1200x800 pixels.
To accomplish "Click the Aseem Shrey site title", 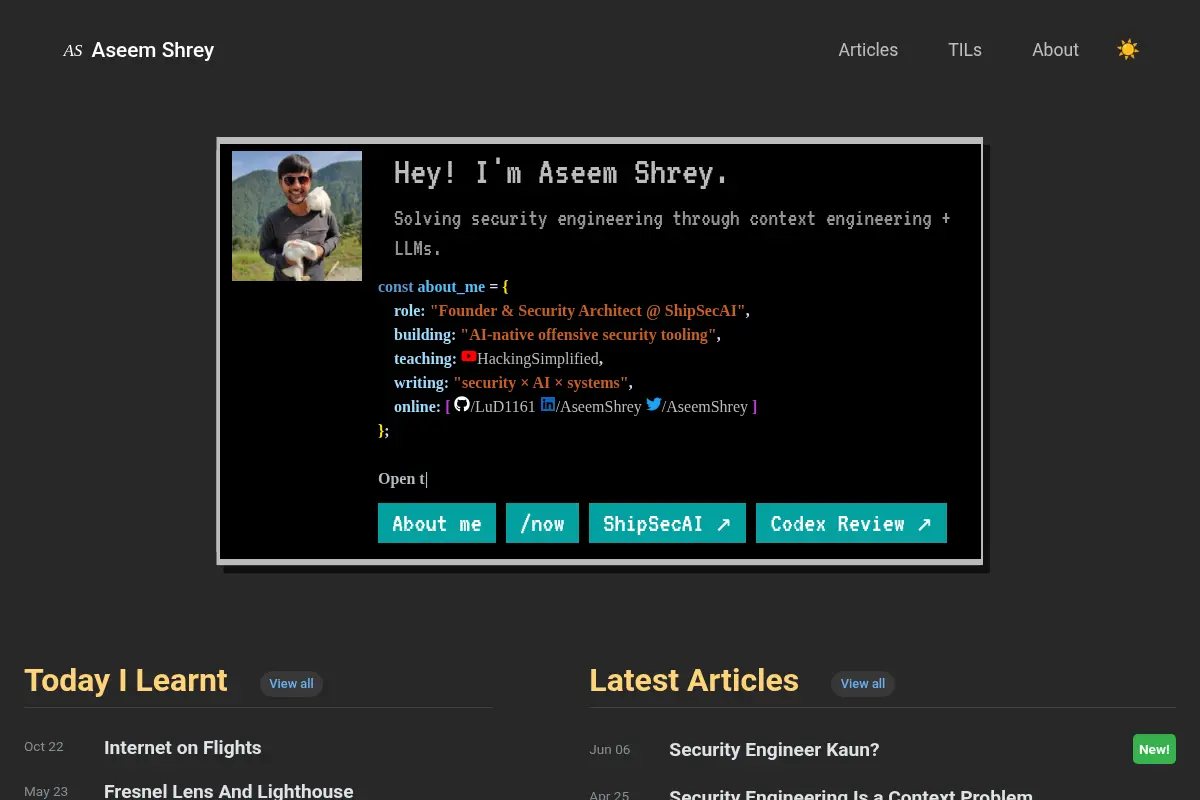I will [153, 50].
